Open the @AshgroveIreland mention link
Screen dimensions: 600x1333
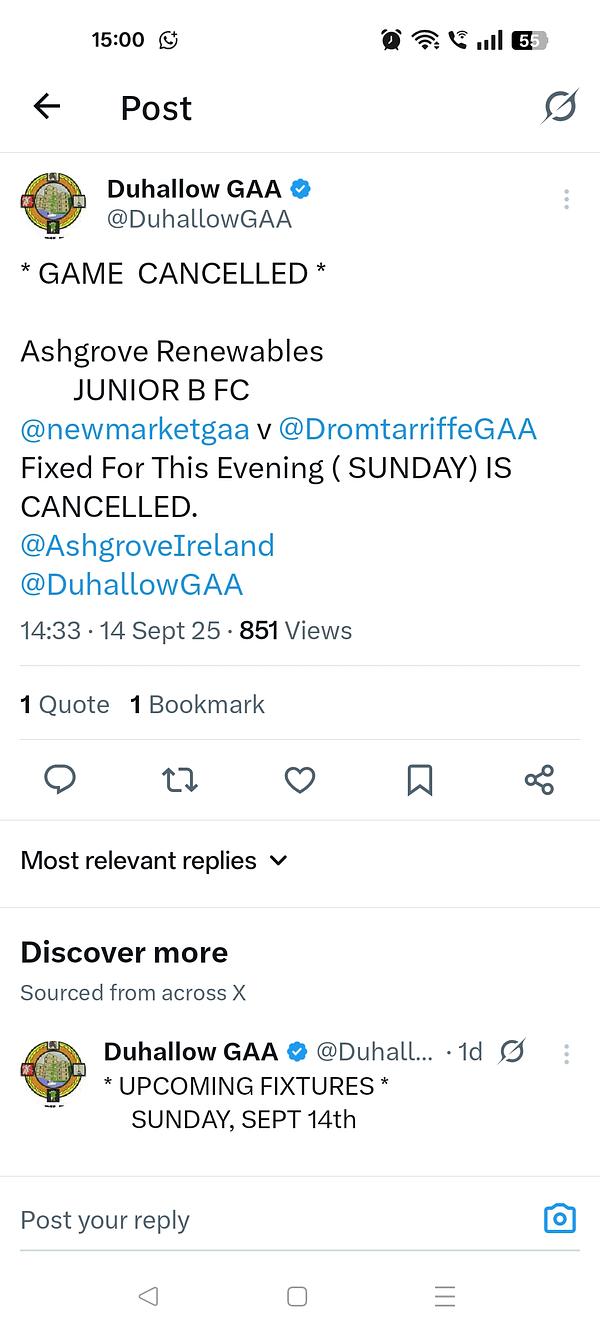[147, 546]
